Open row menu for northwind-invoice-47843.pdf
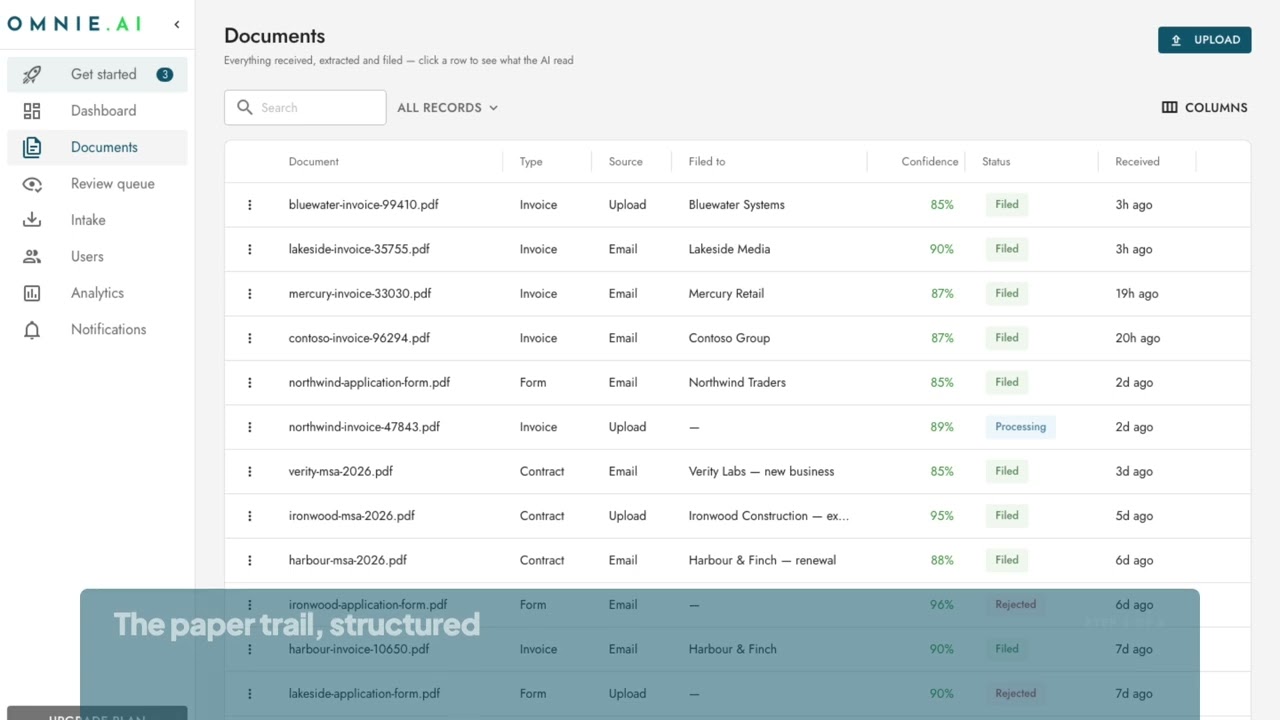Image resolution: width=1280 pixels, height=720 pixels. point(250,427)
